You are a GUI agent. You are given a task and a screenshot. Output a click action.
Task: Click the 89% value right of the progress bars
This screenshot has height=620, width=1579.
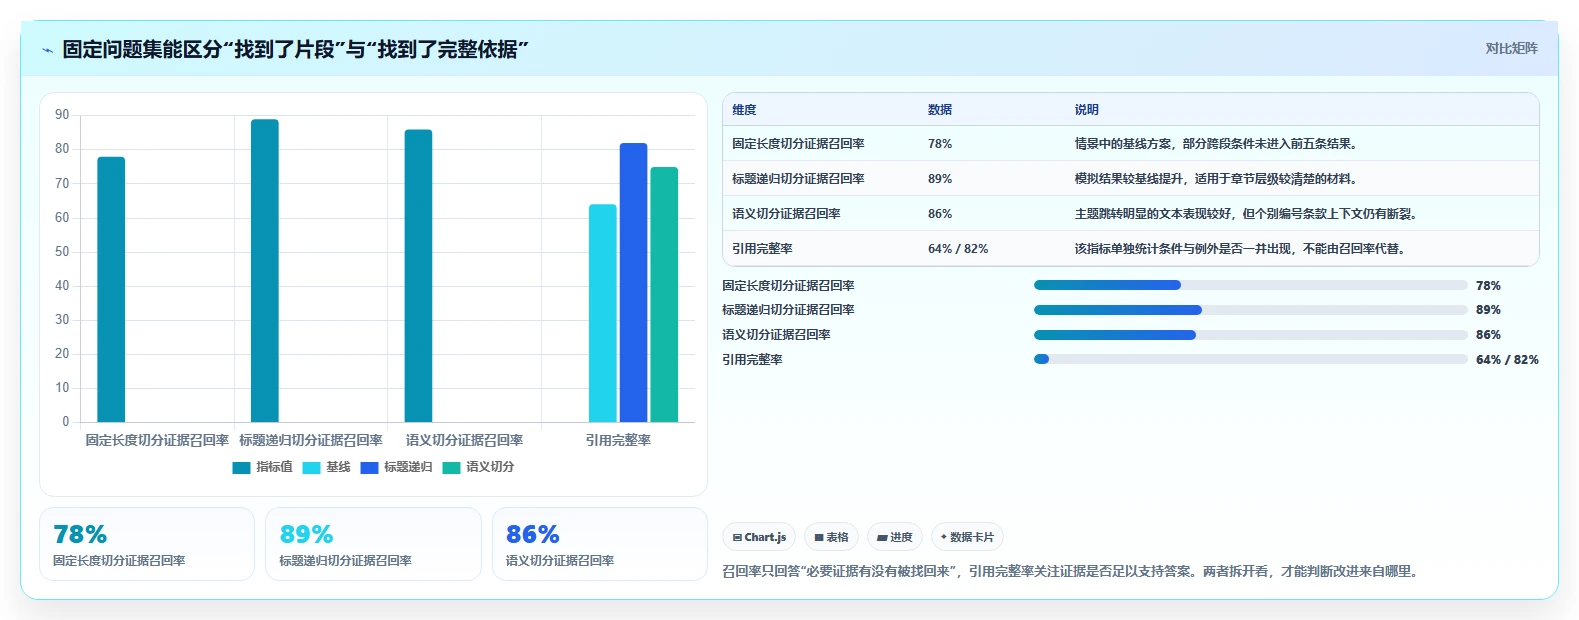tap(1488, 310)
